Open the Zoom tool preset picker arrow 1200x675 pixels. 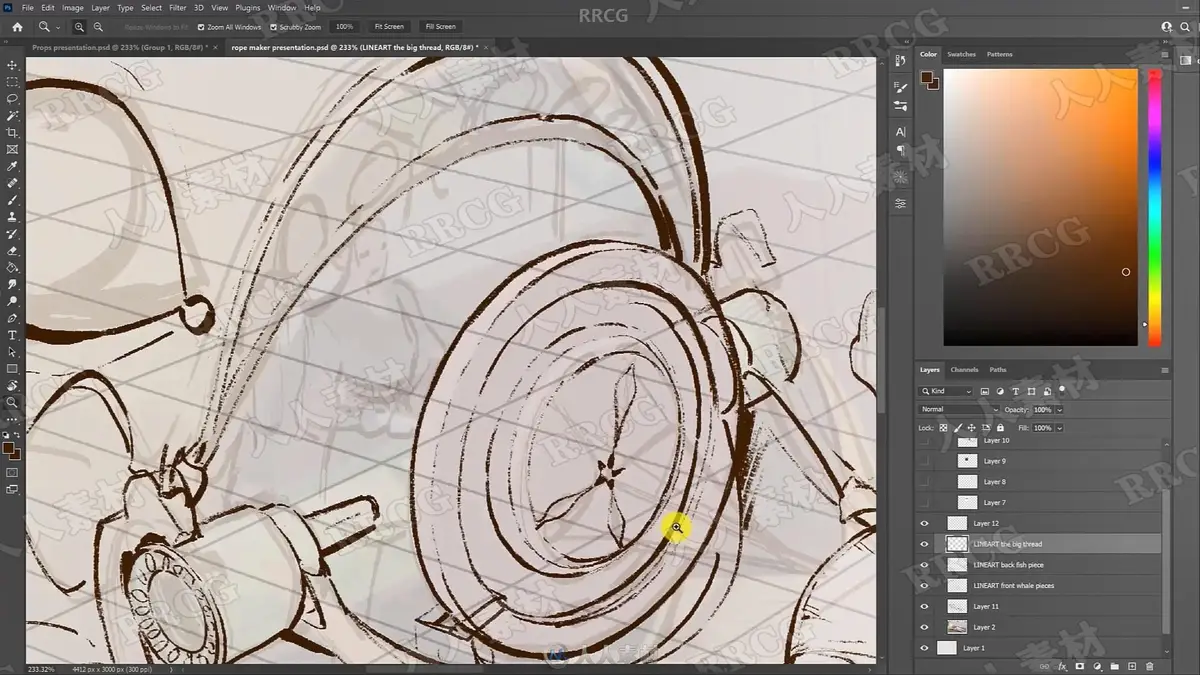58,27
